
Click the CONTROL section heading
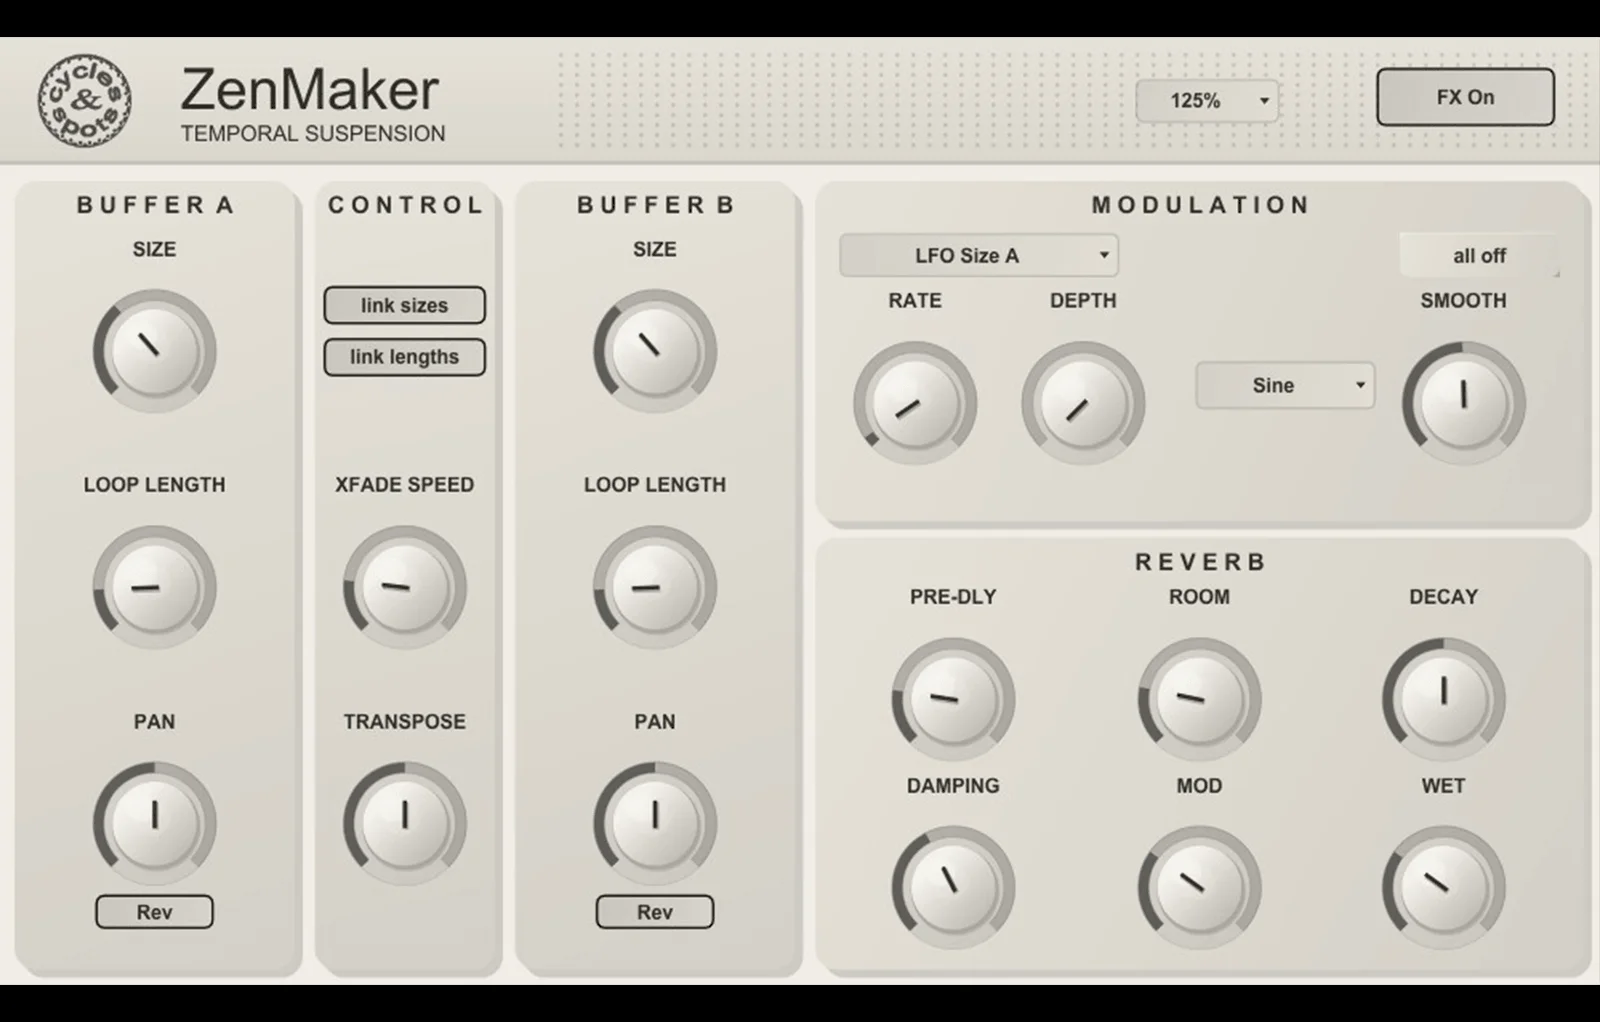point(405,205)
